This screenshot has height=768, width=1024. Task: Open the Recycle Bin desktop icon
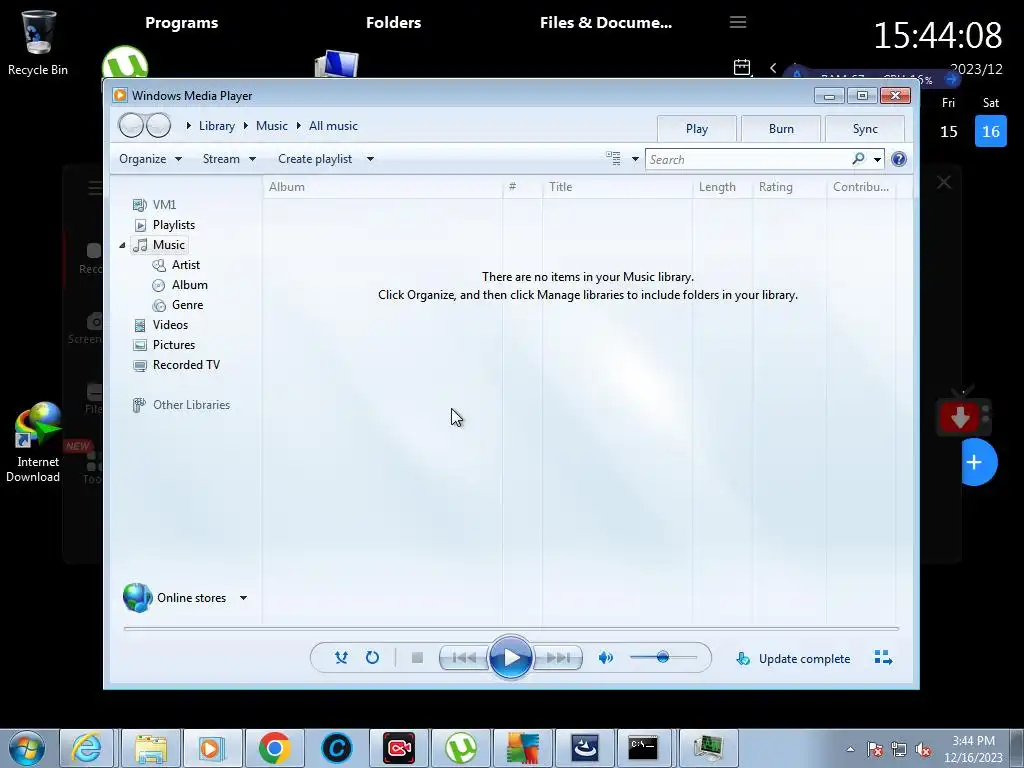click(38, 43)
